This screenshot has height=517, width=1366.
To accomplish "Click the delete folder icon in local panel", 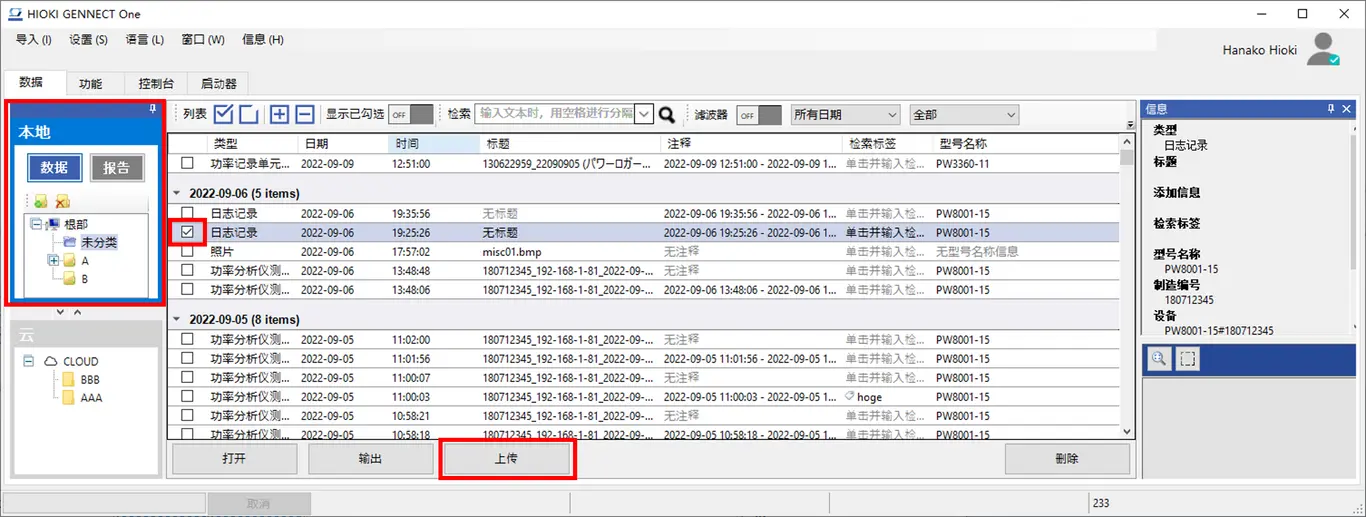I will pyautogui.click(x=62, y=202).
